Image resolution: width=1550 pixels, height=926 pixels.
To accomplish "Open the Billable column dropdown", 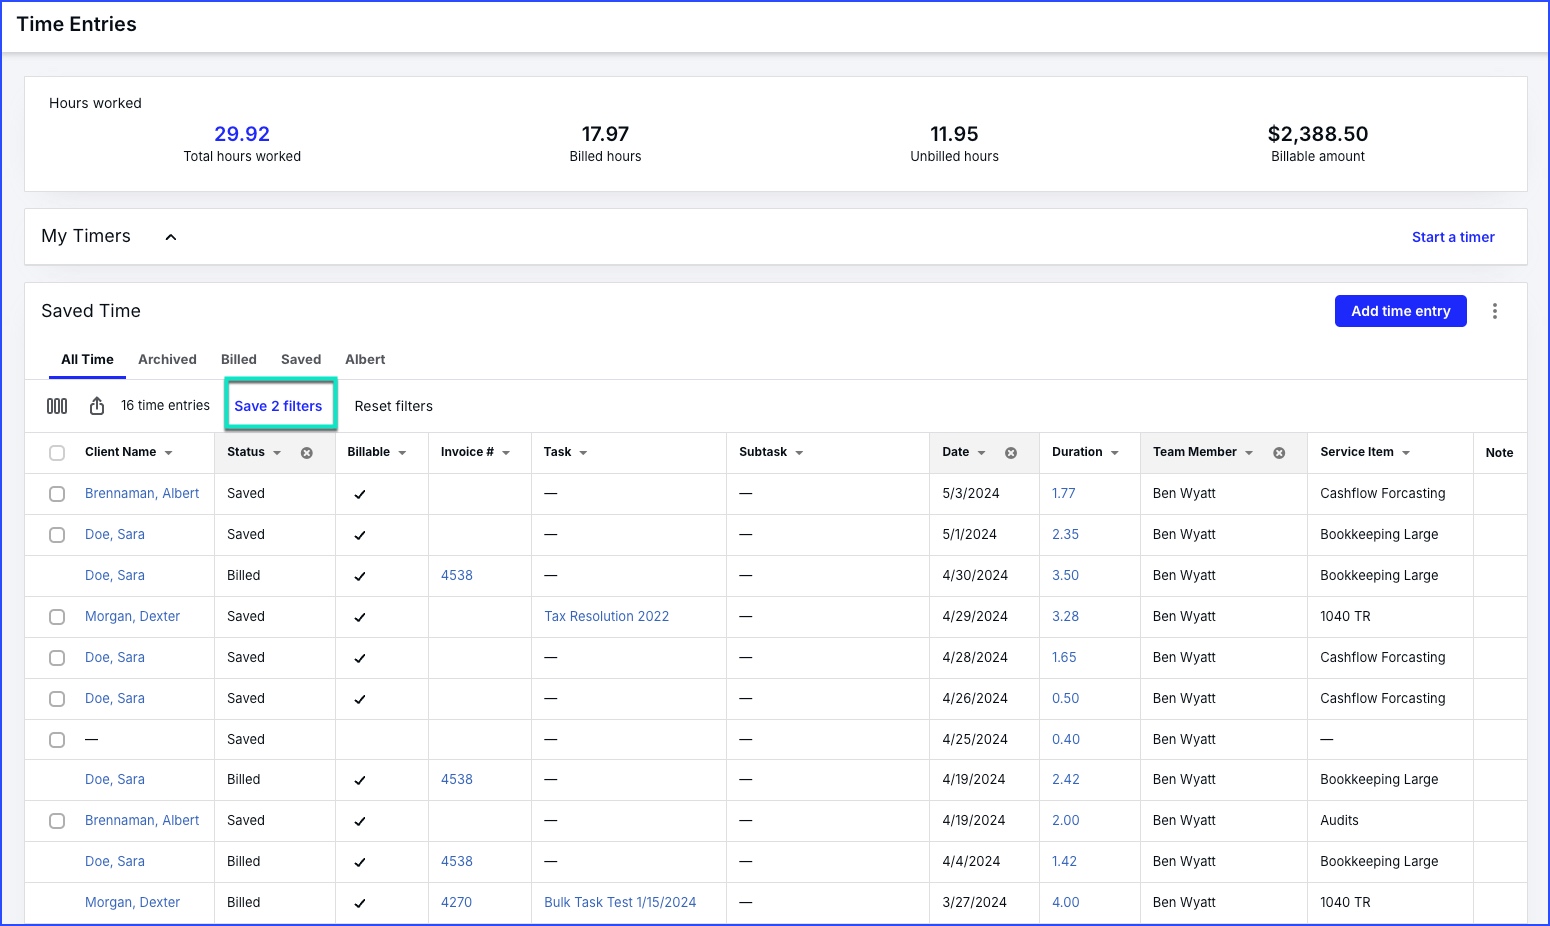I will pos(402,453).
